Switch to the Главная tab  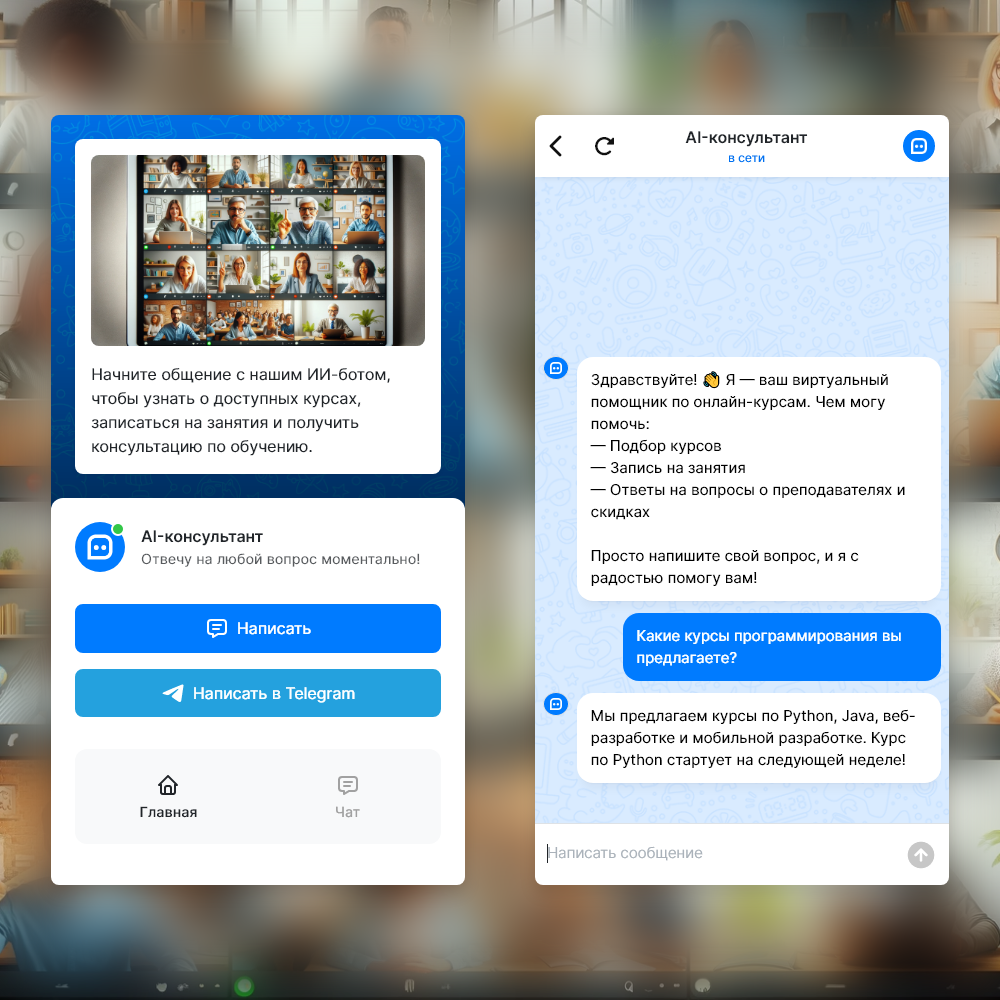tap(168, 797)
